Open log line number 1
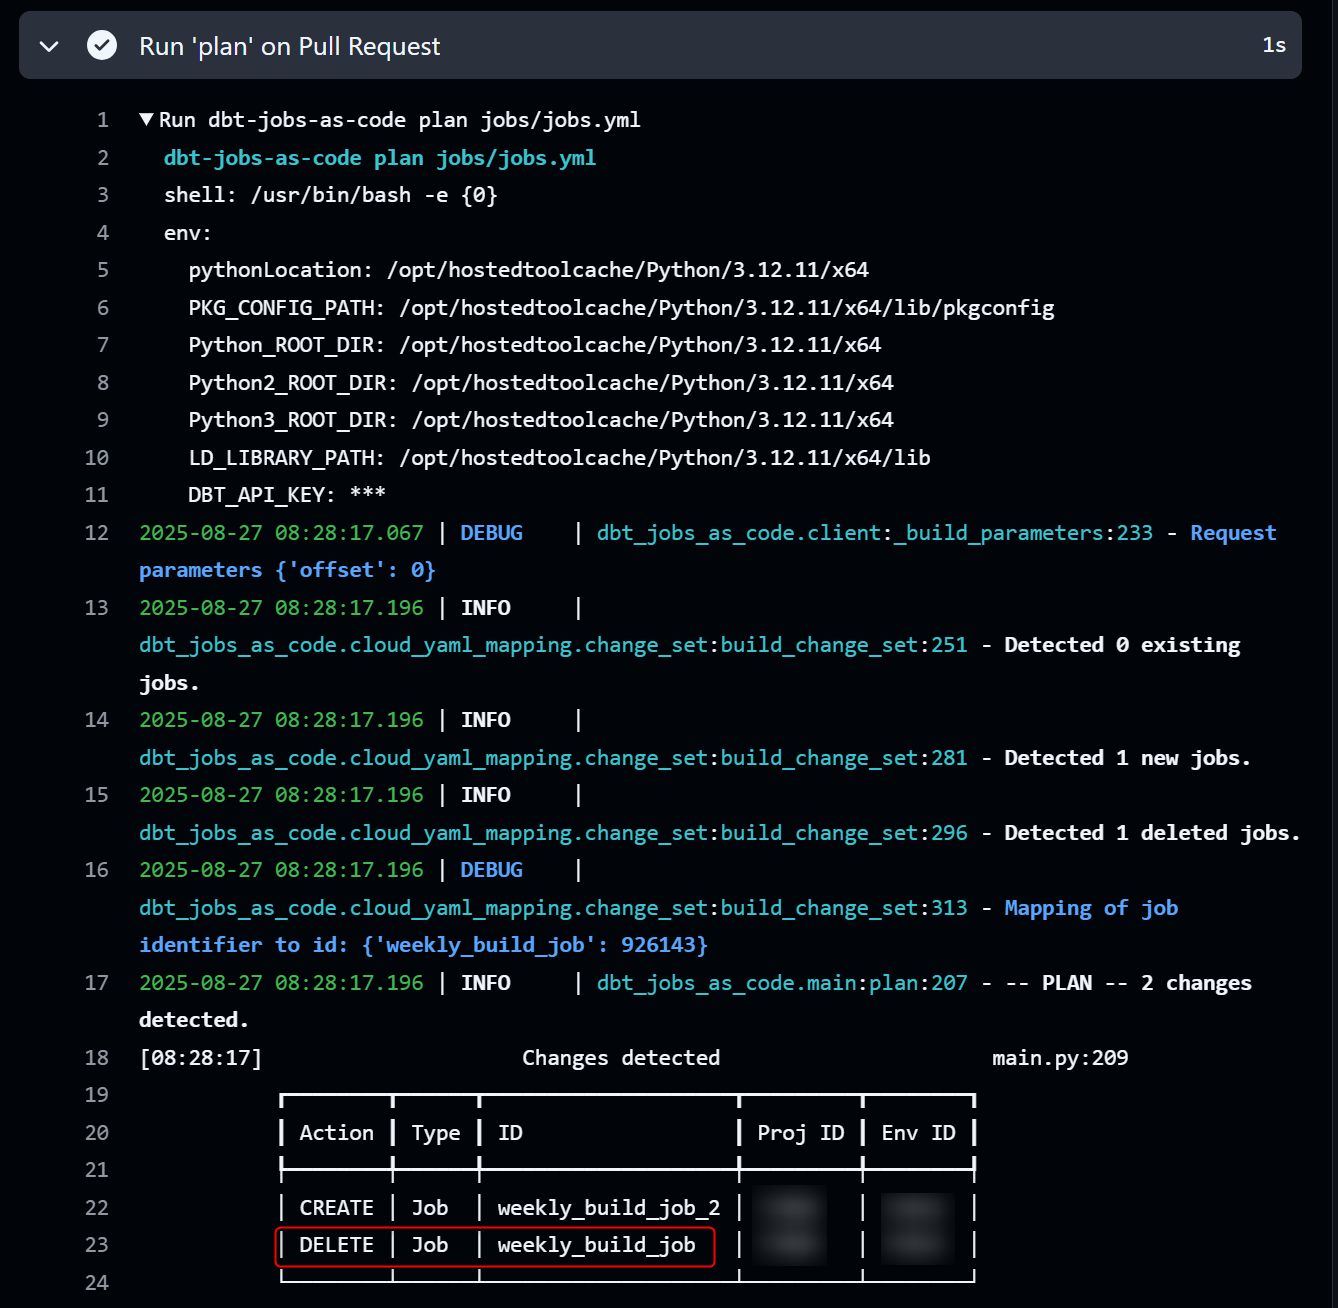 pos(102,120)
